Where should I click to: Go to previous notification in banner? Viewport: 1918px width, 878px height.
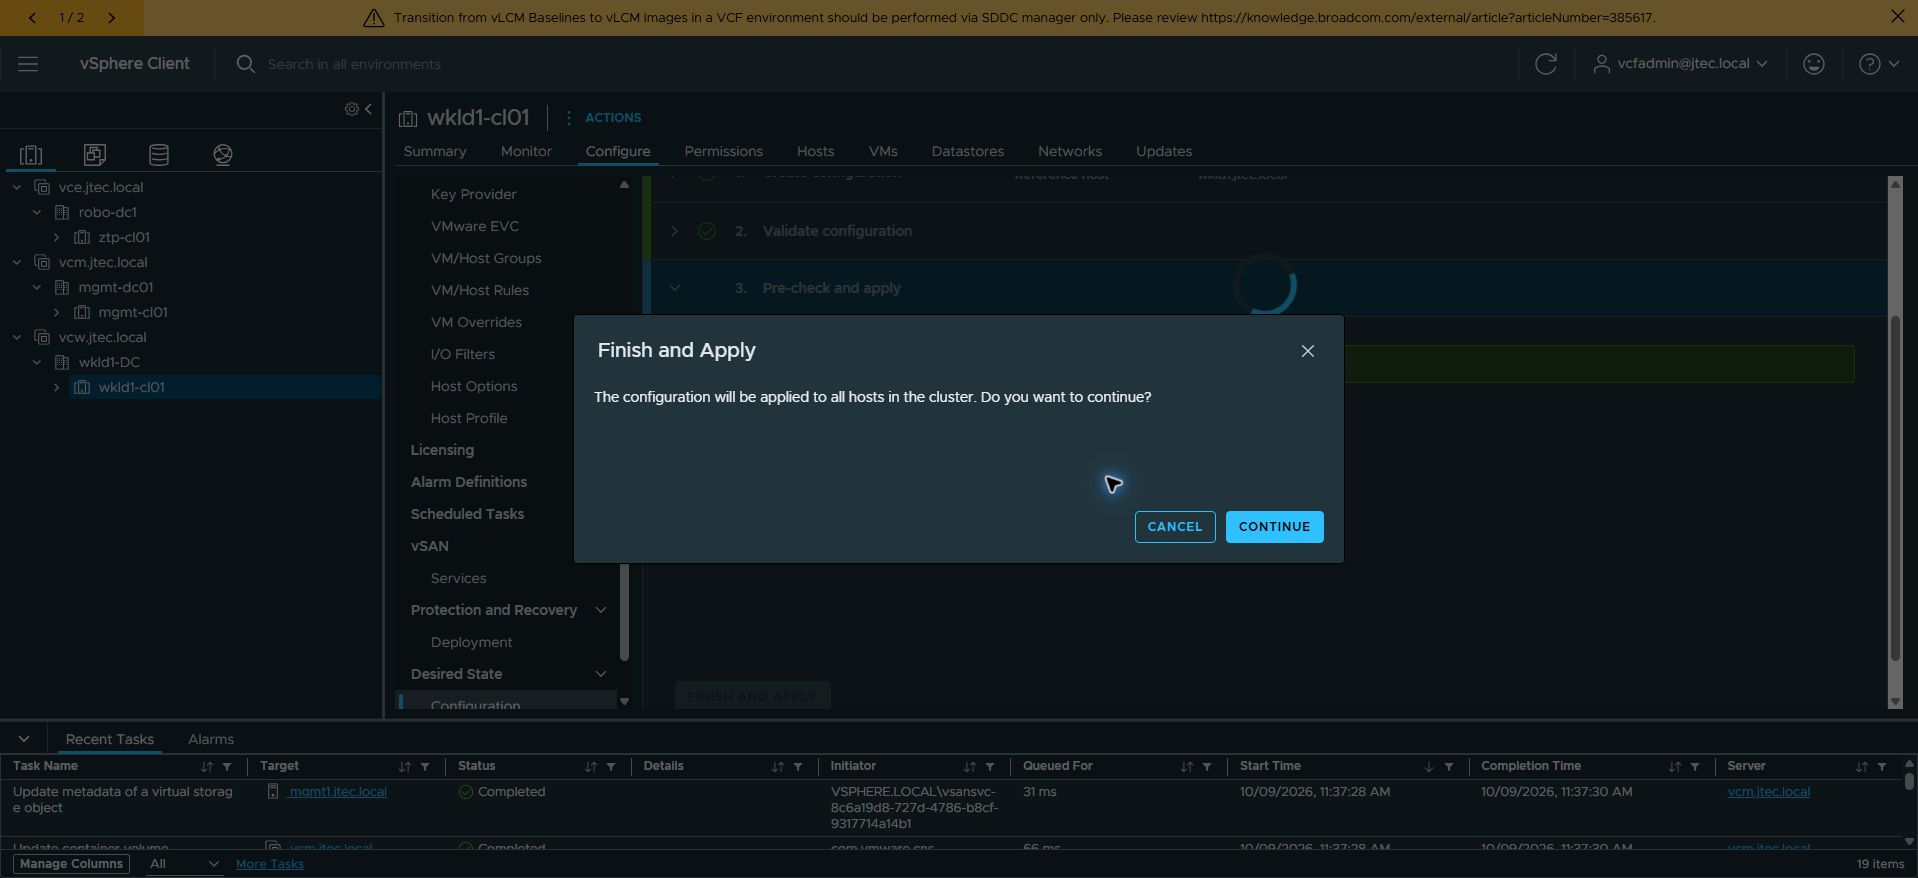[33, 18]
